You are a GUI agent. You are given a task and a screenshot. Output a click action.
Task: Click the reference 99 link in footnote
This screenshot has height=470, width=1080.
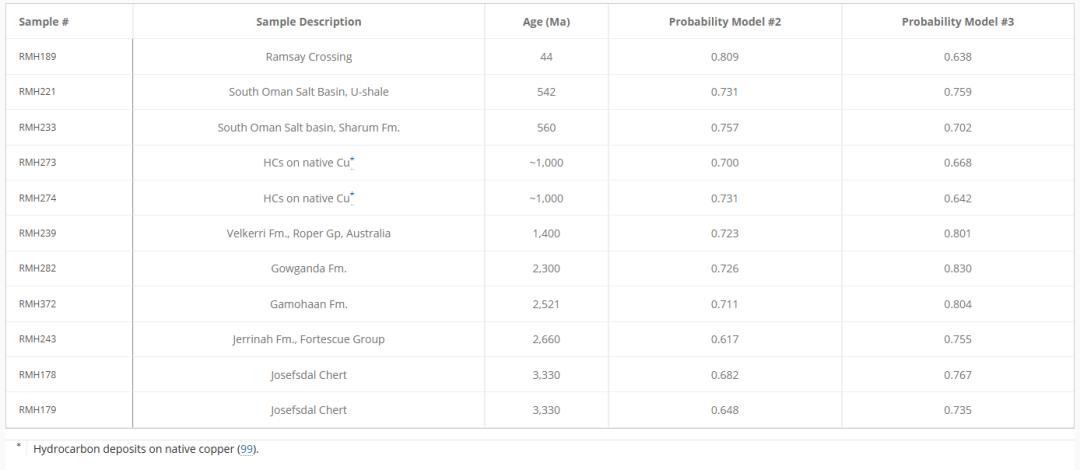(x=246, y=449)
